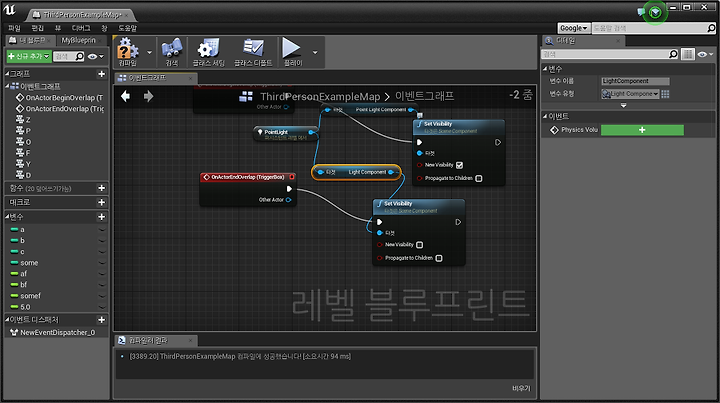This screenshot has height=403, width=720.
Task: Compile the blueprint with the 컴파일 icon
Action: pyautogui.click(x=128, y=52)
